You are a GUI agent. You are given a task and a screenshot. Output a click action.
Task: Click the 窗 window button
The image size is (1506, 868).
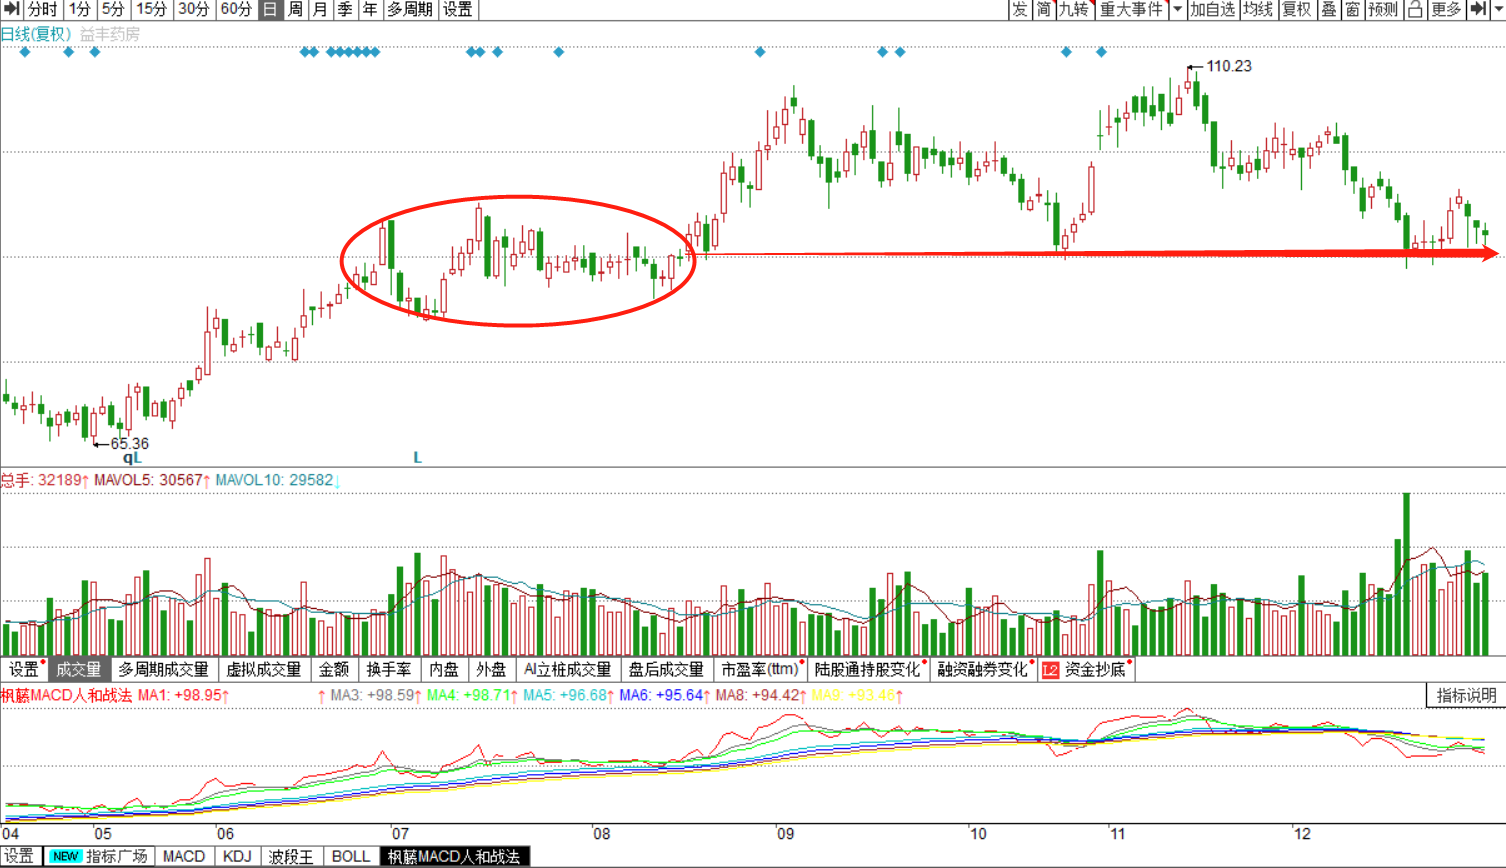(x=1353, y=9)
